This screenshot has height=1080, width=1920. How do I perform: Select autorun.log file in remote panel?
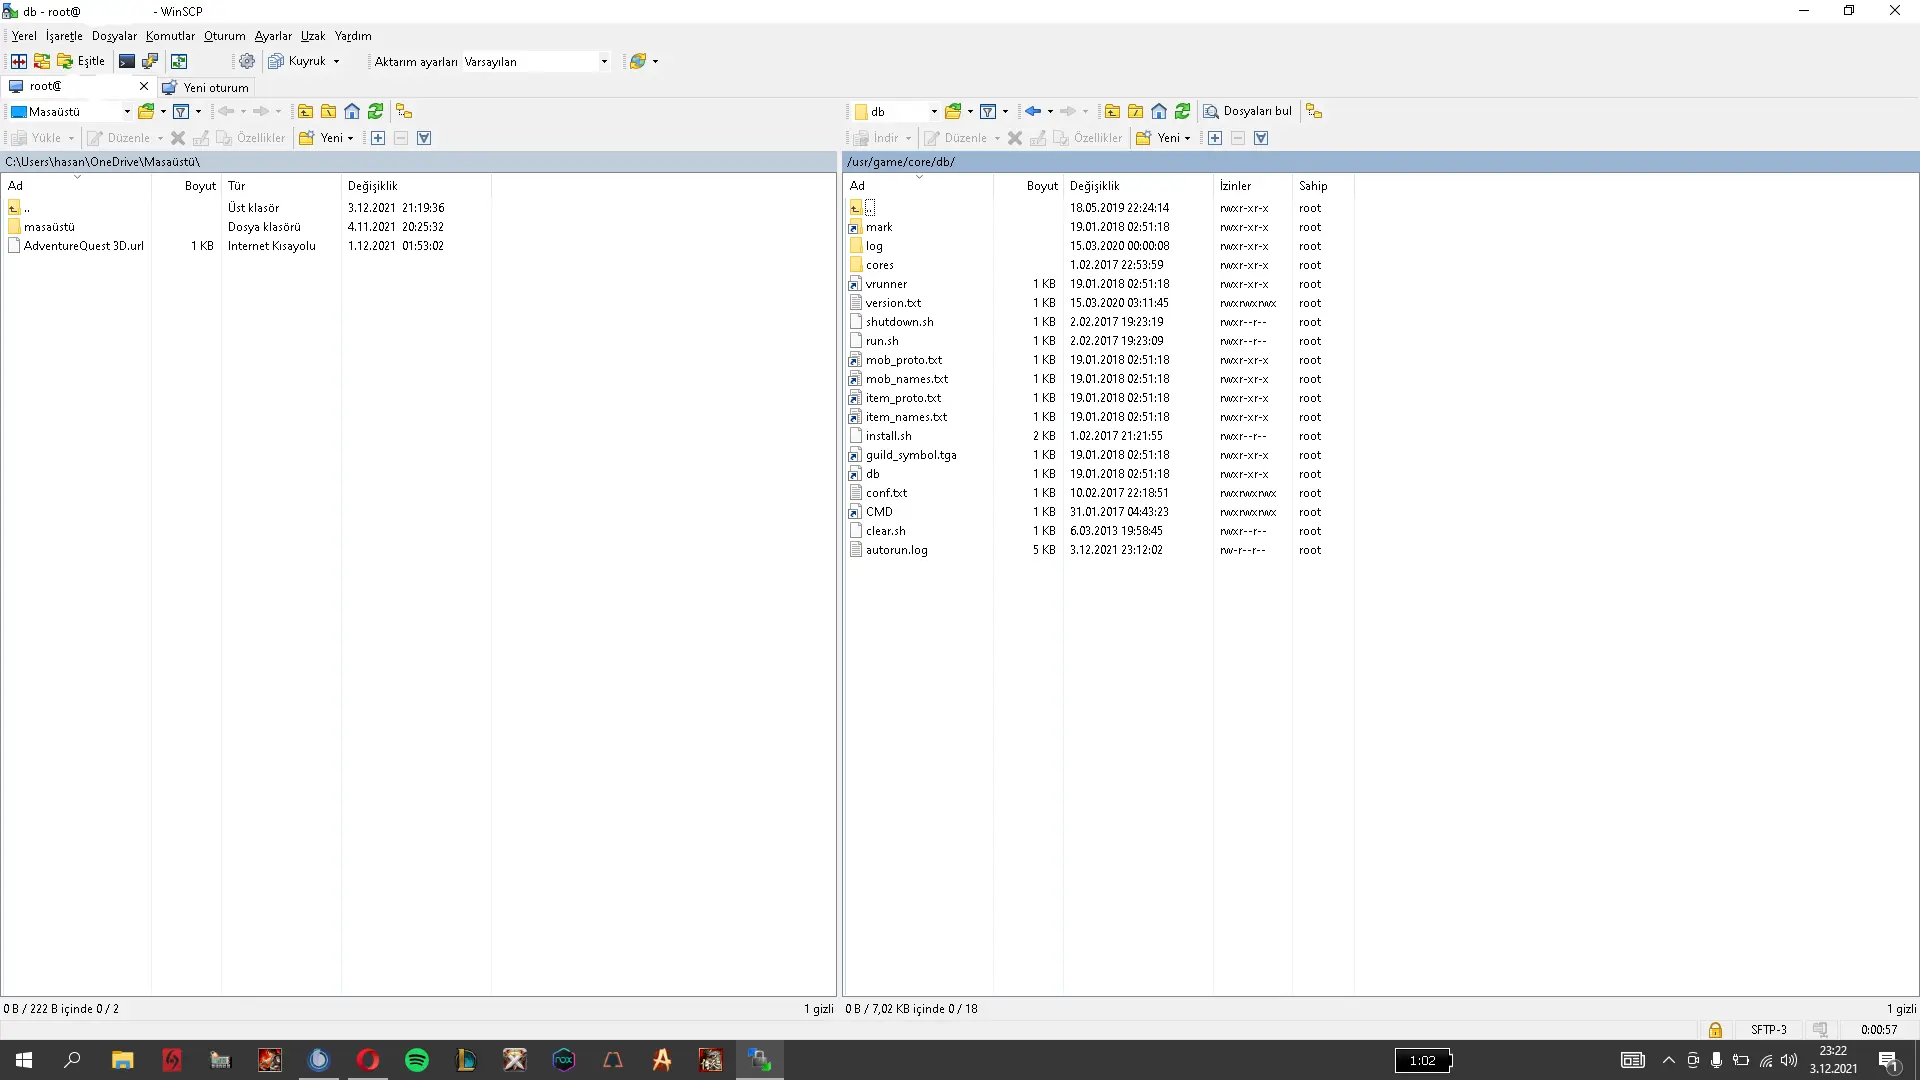click(x=896, y=550)
